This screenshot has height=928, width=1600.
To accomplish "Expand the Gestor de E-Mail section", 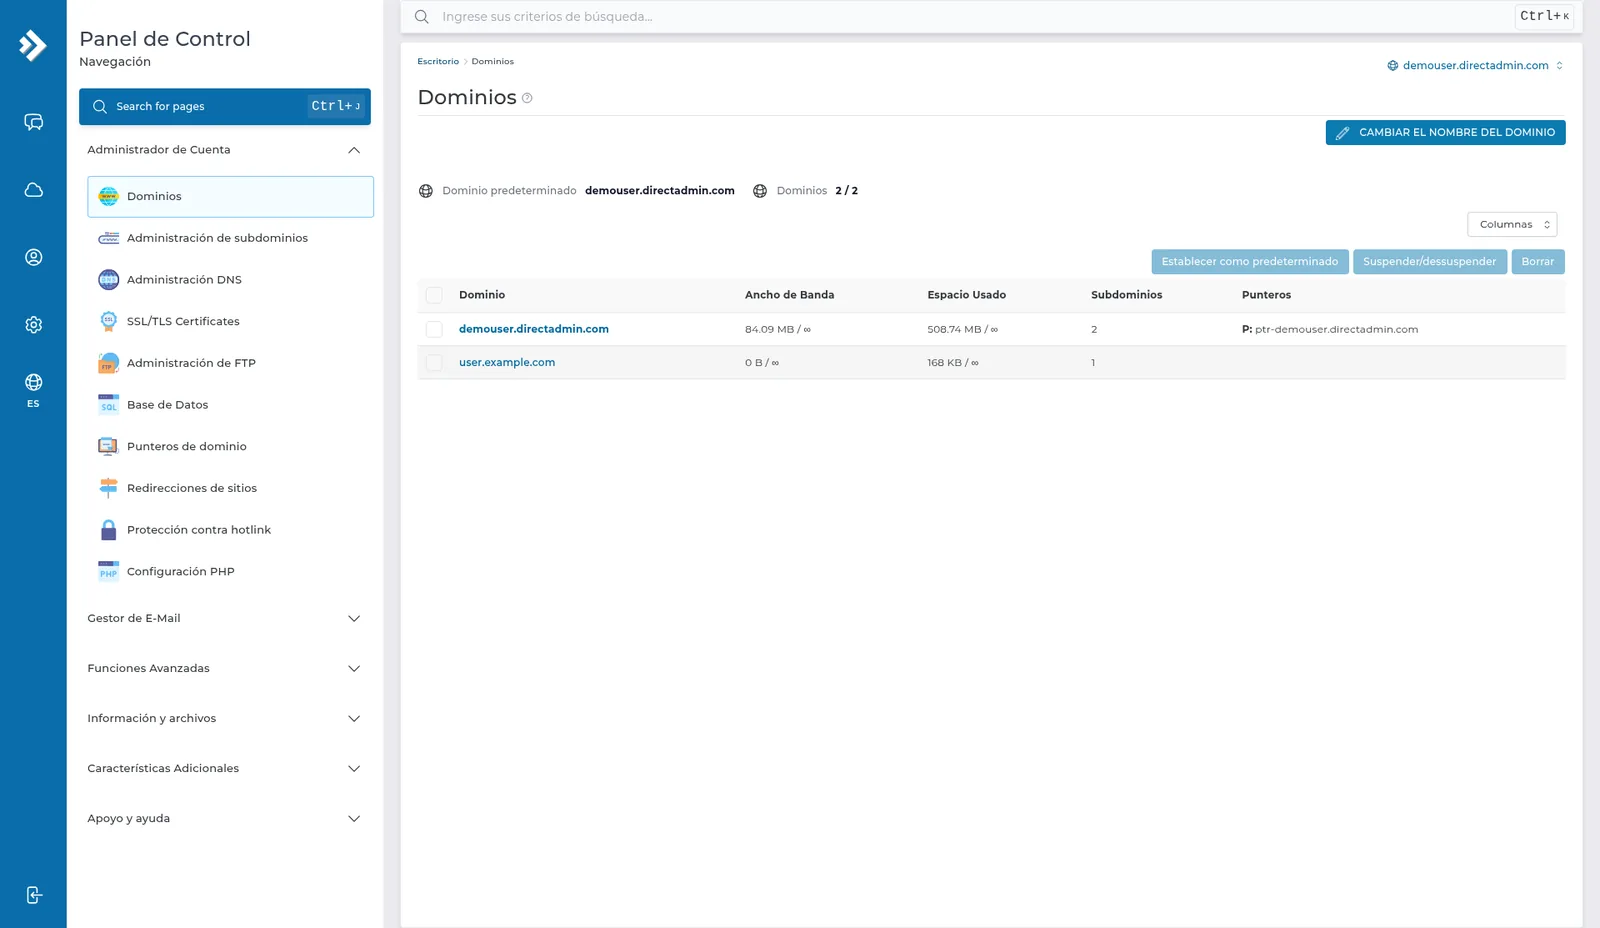I will point(225,618).
